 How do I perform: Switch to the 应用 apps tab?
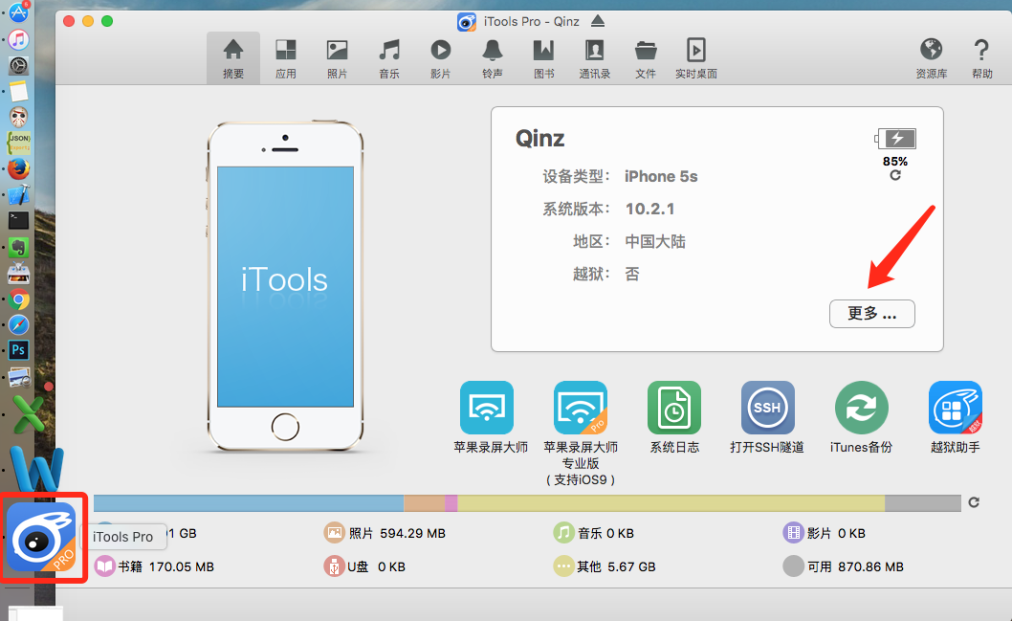(285, 58)
